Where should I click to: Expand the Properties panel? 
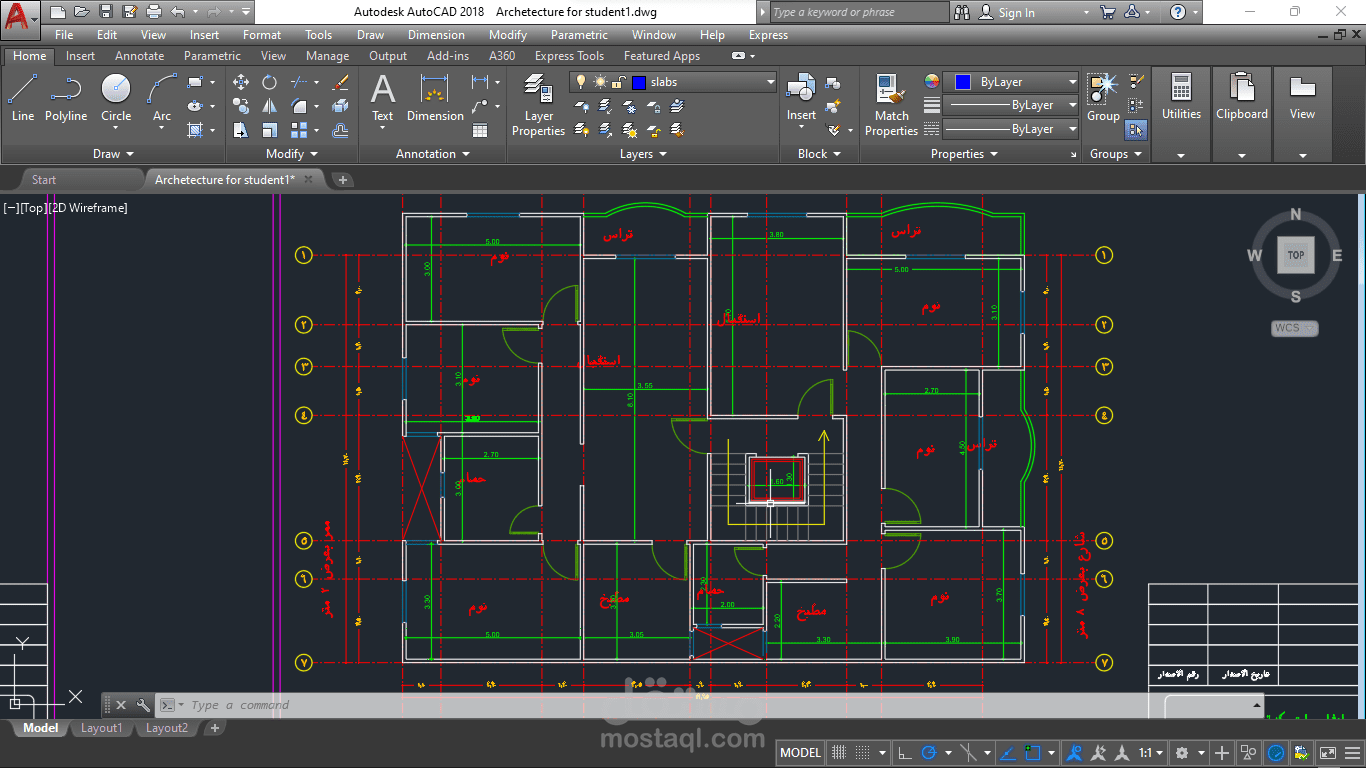964,154
